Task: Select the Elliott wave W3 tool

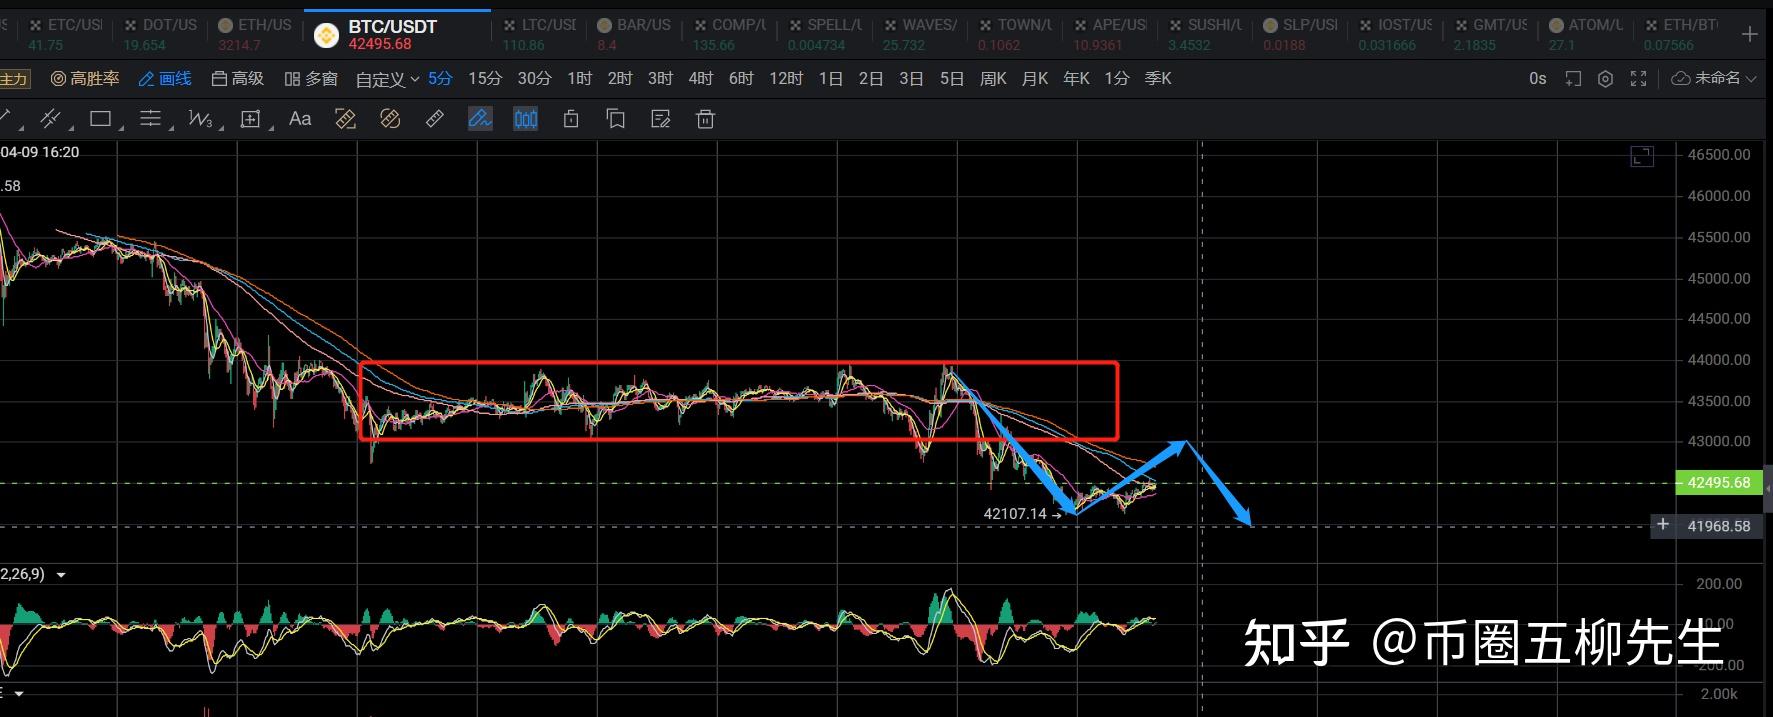Action: point(200,119)
